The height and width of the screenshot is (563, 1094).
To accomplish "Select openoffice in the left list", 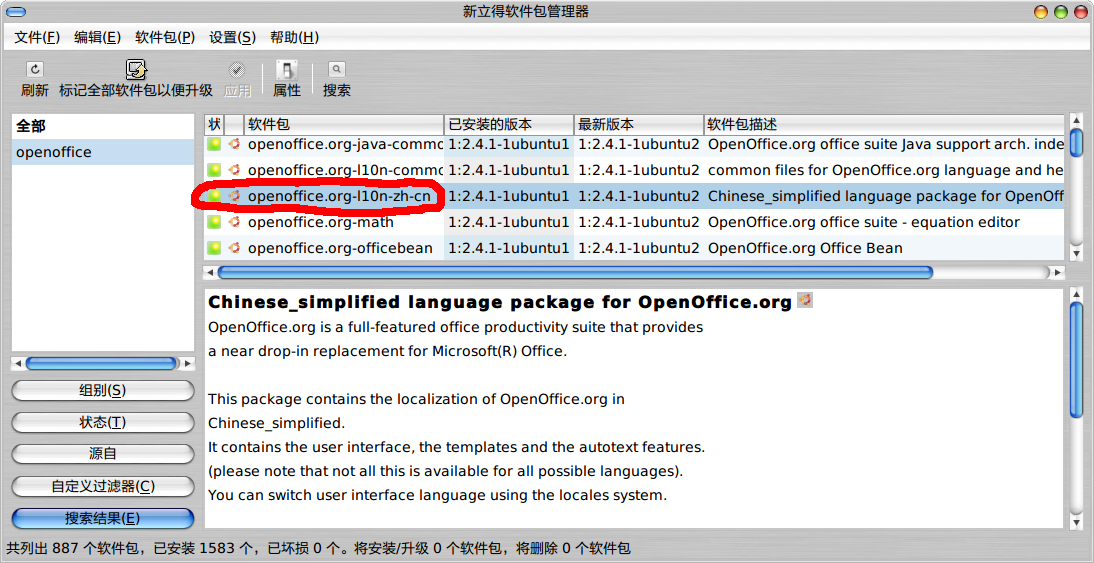I will click(103, 152).
